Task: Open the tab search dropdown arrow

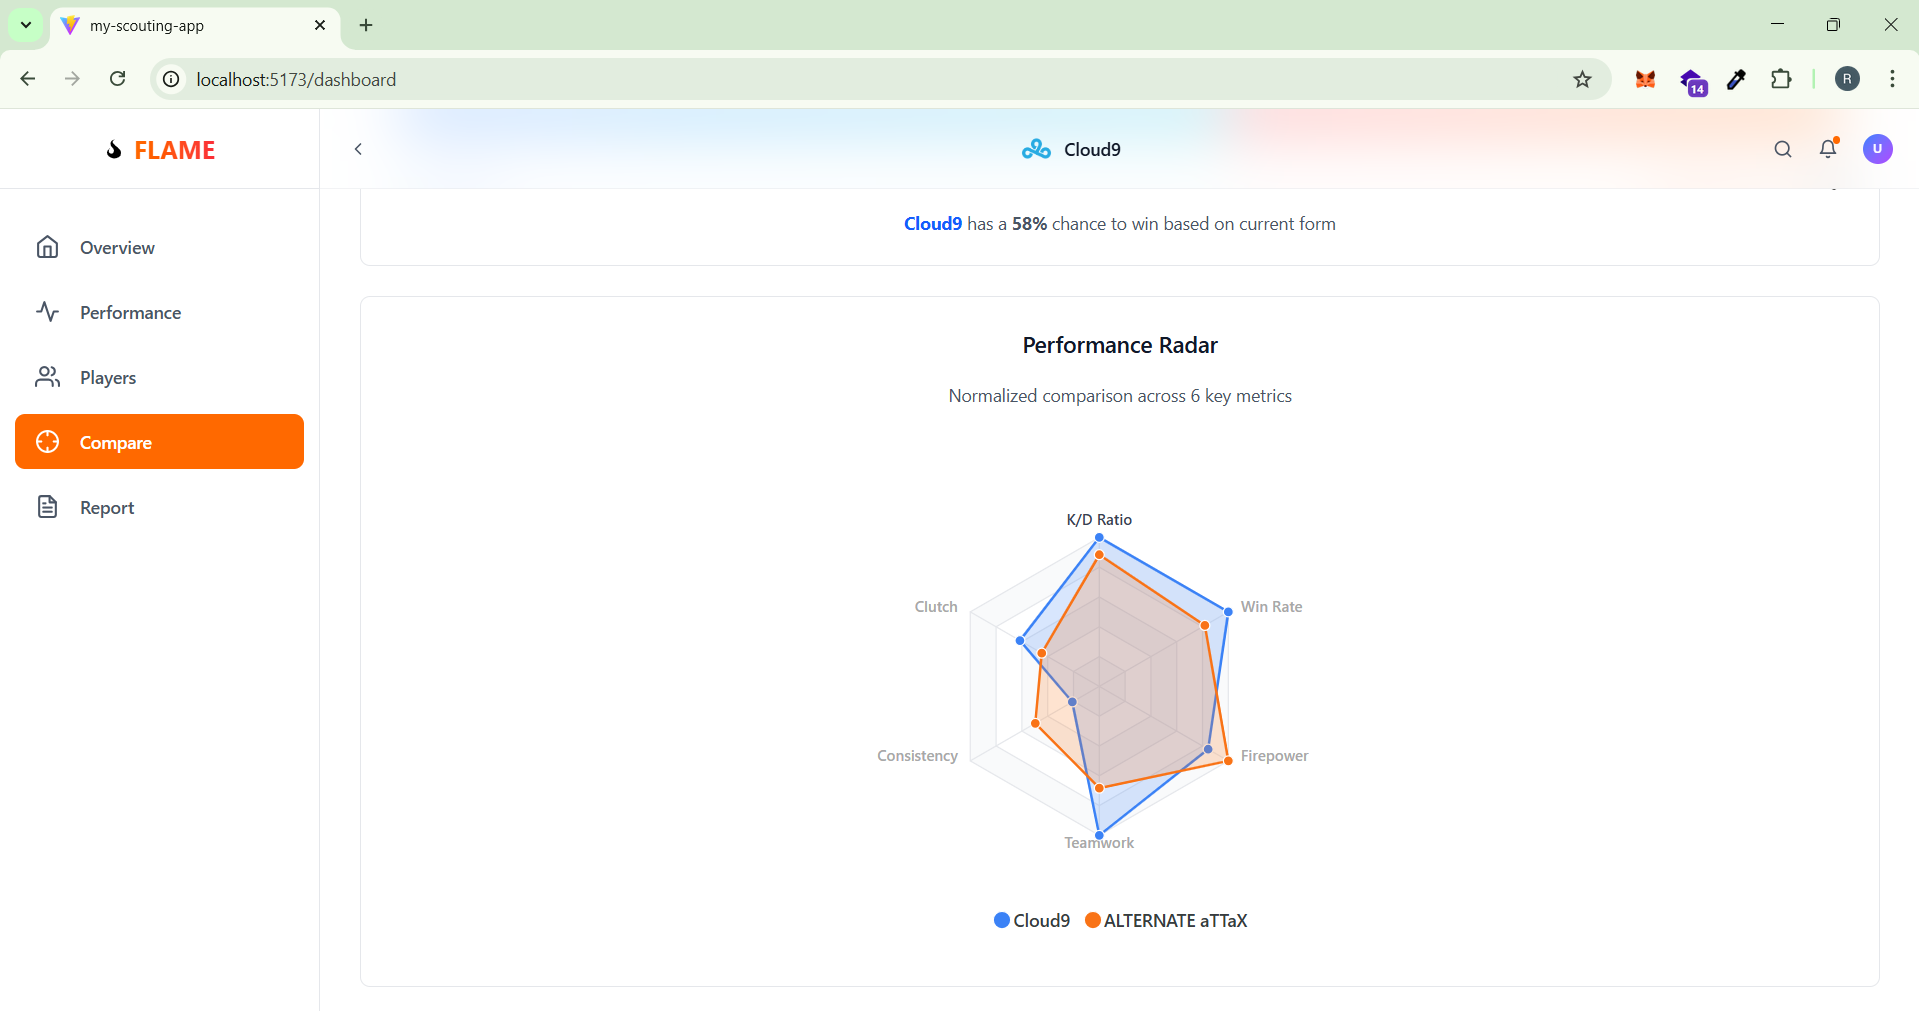Action: (26, 25)
